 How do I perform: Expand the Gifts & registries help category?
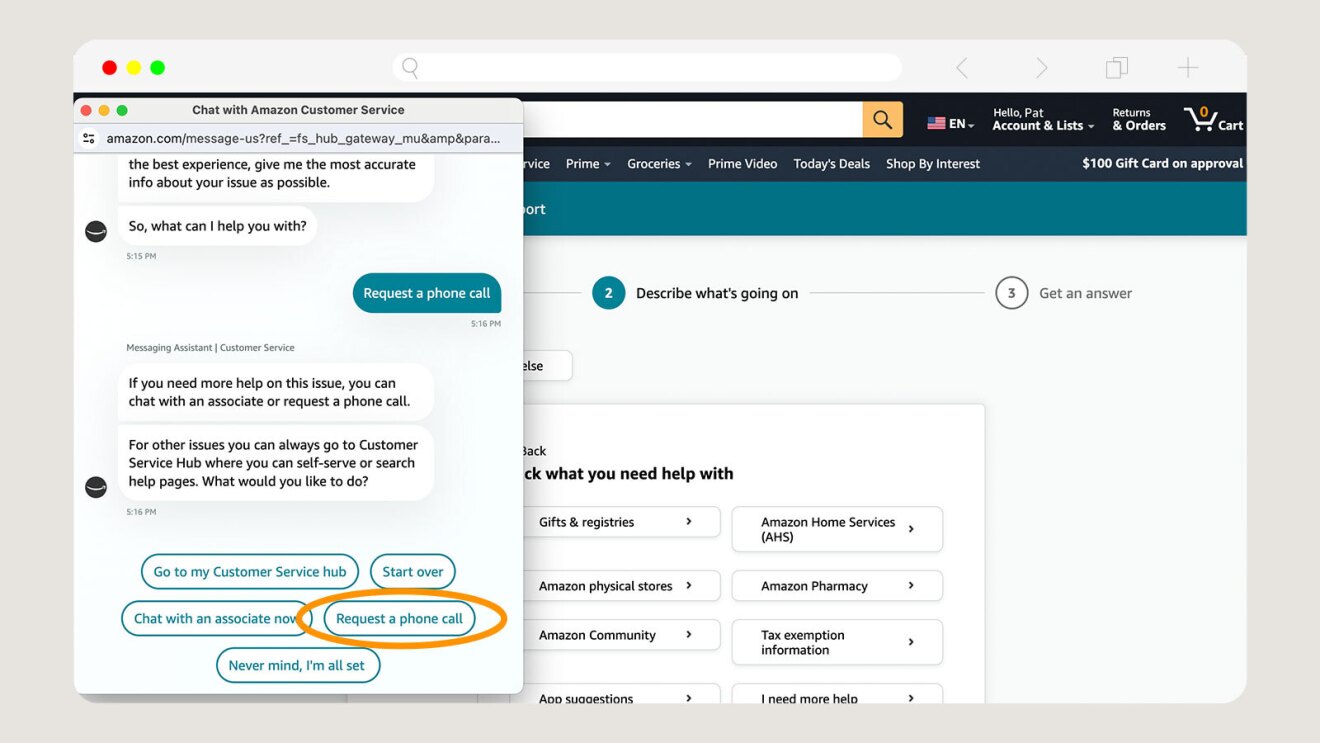[620, 521]
